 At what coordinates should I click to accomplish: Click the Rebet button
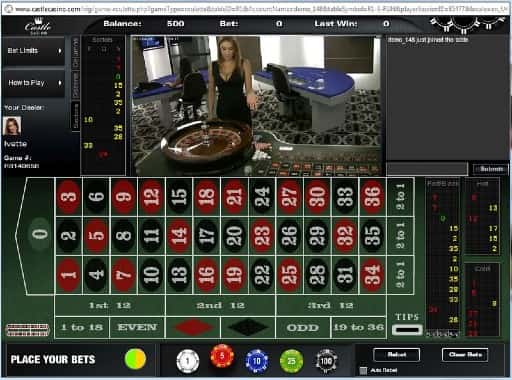click(397, 355)
